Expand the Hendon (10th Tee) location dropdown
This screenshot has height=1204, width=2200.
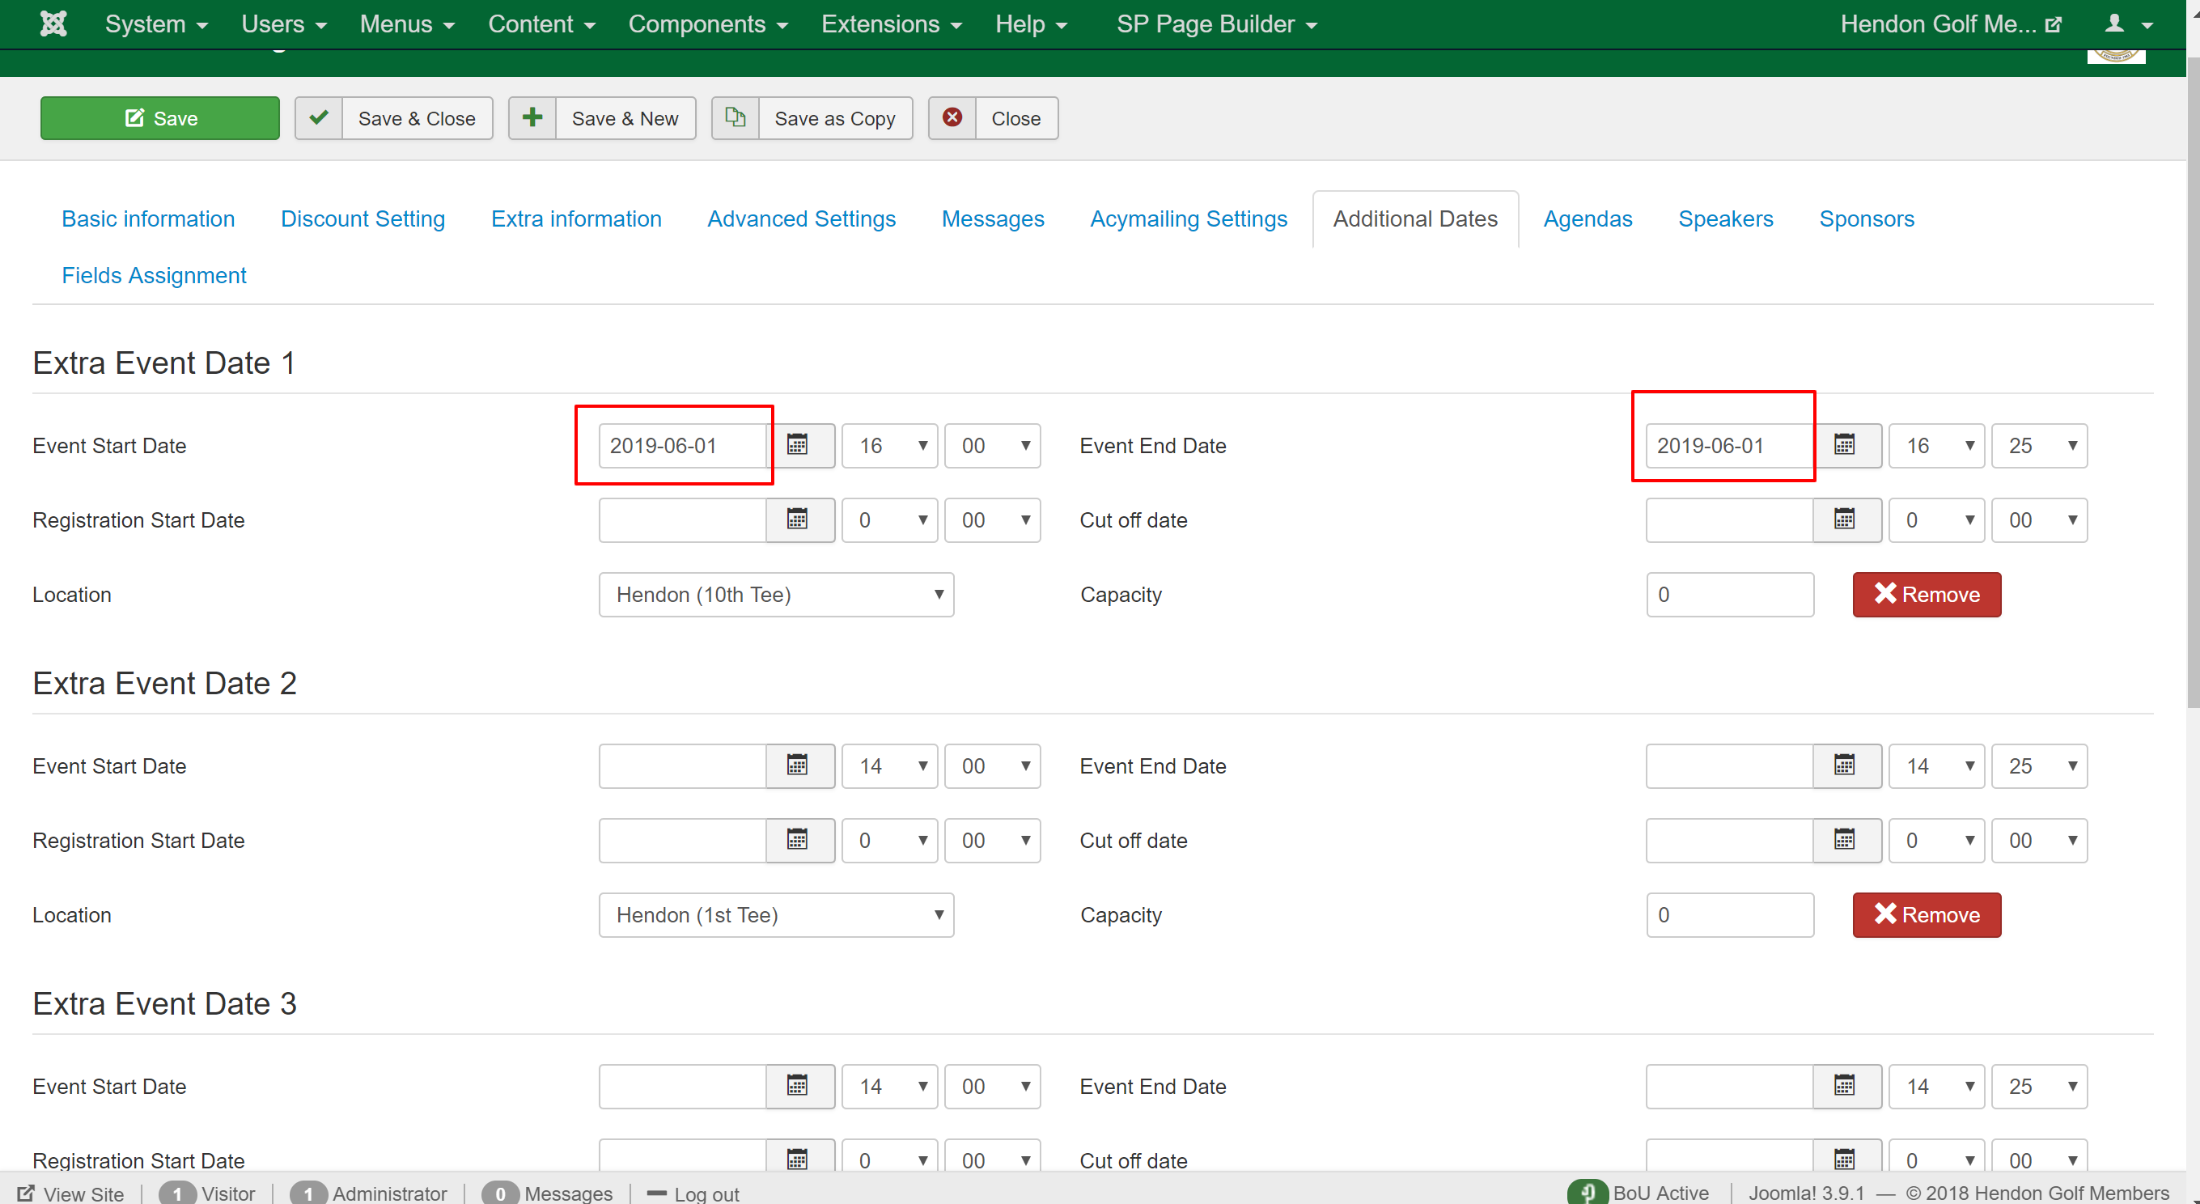point(776,595)
